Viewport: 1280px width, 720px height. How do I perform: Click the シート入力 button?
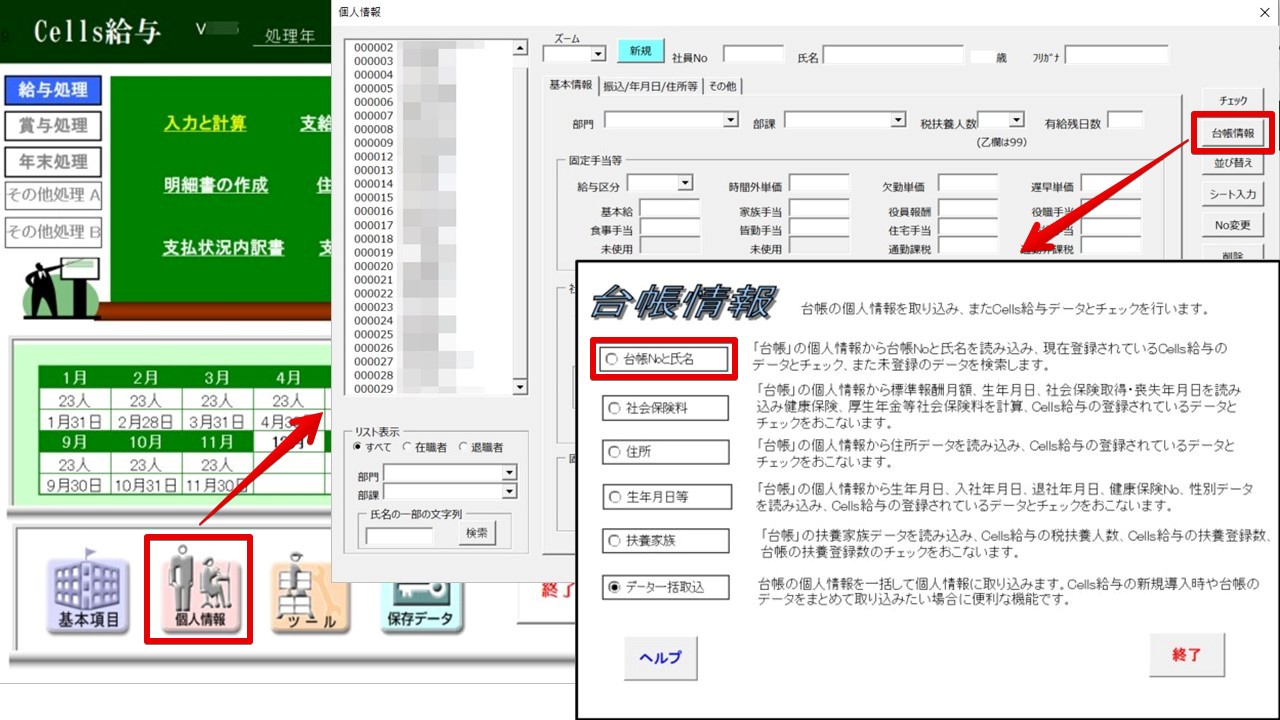(x=1234, y=194)
